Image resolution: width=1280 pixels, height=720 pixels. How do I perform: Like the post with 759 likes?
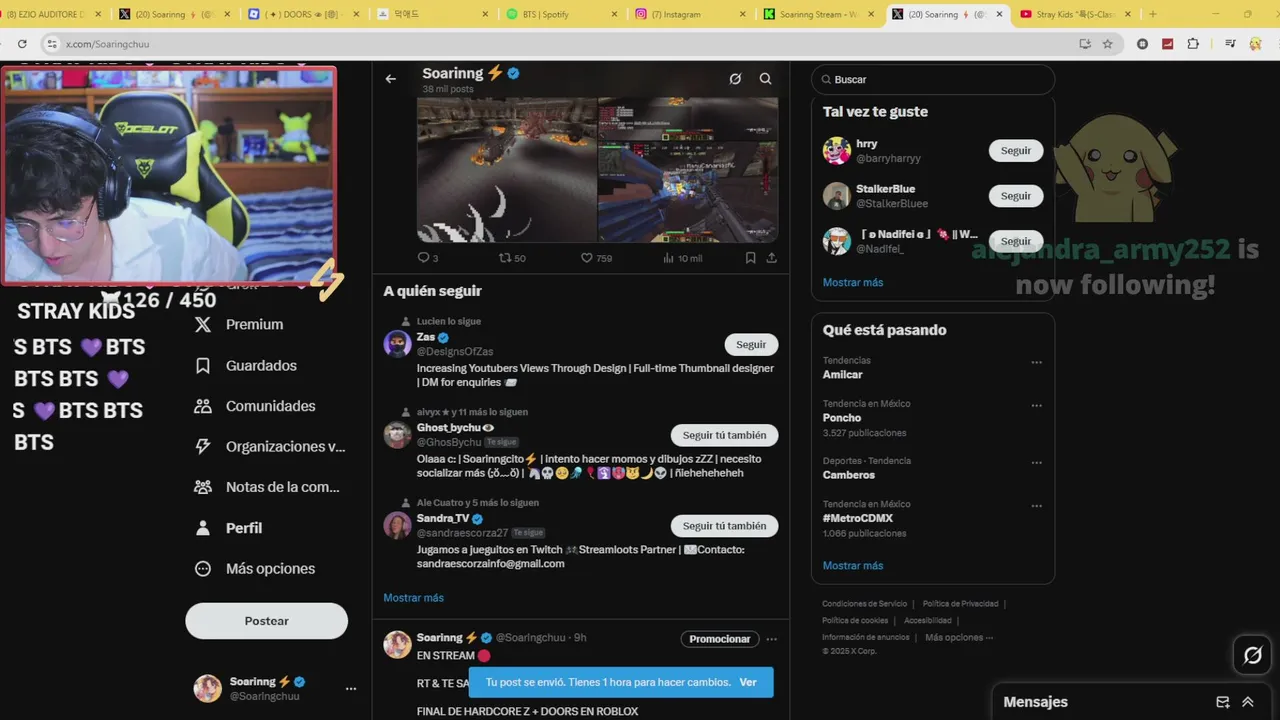(596, 258)
